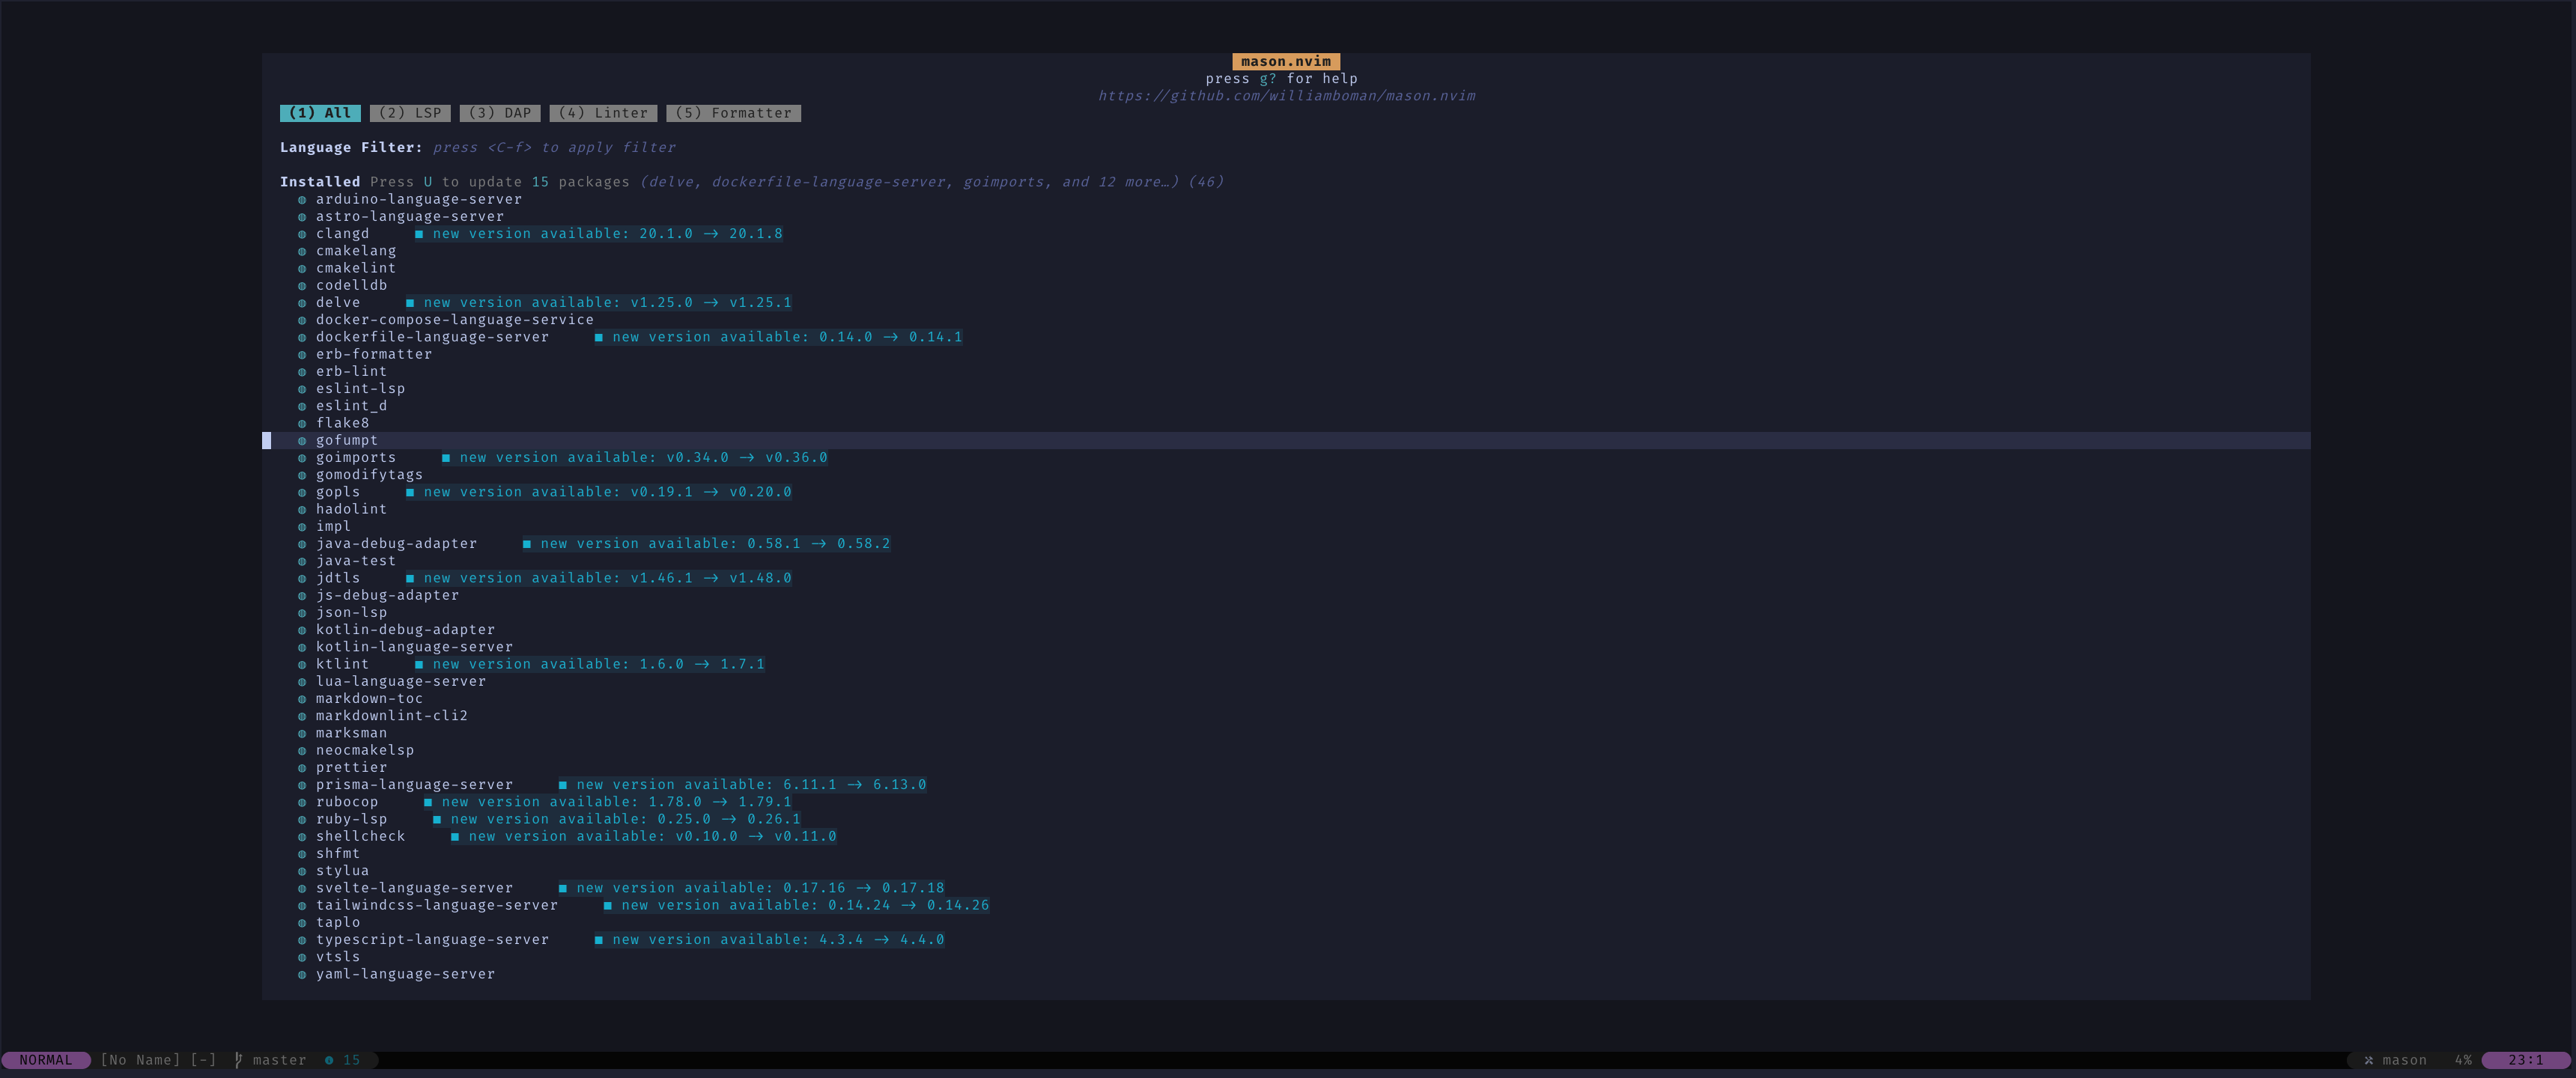2576x1078 pixels.
Task: Switch to the (2) LSP tab
Action: tap(410, 113)
